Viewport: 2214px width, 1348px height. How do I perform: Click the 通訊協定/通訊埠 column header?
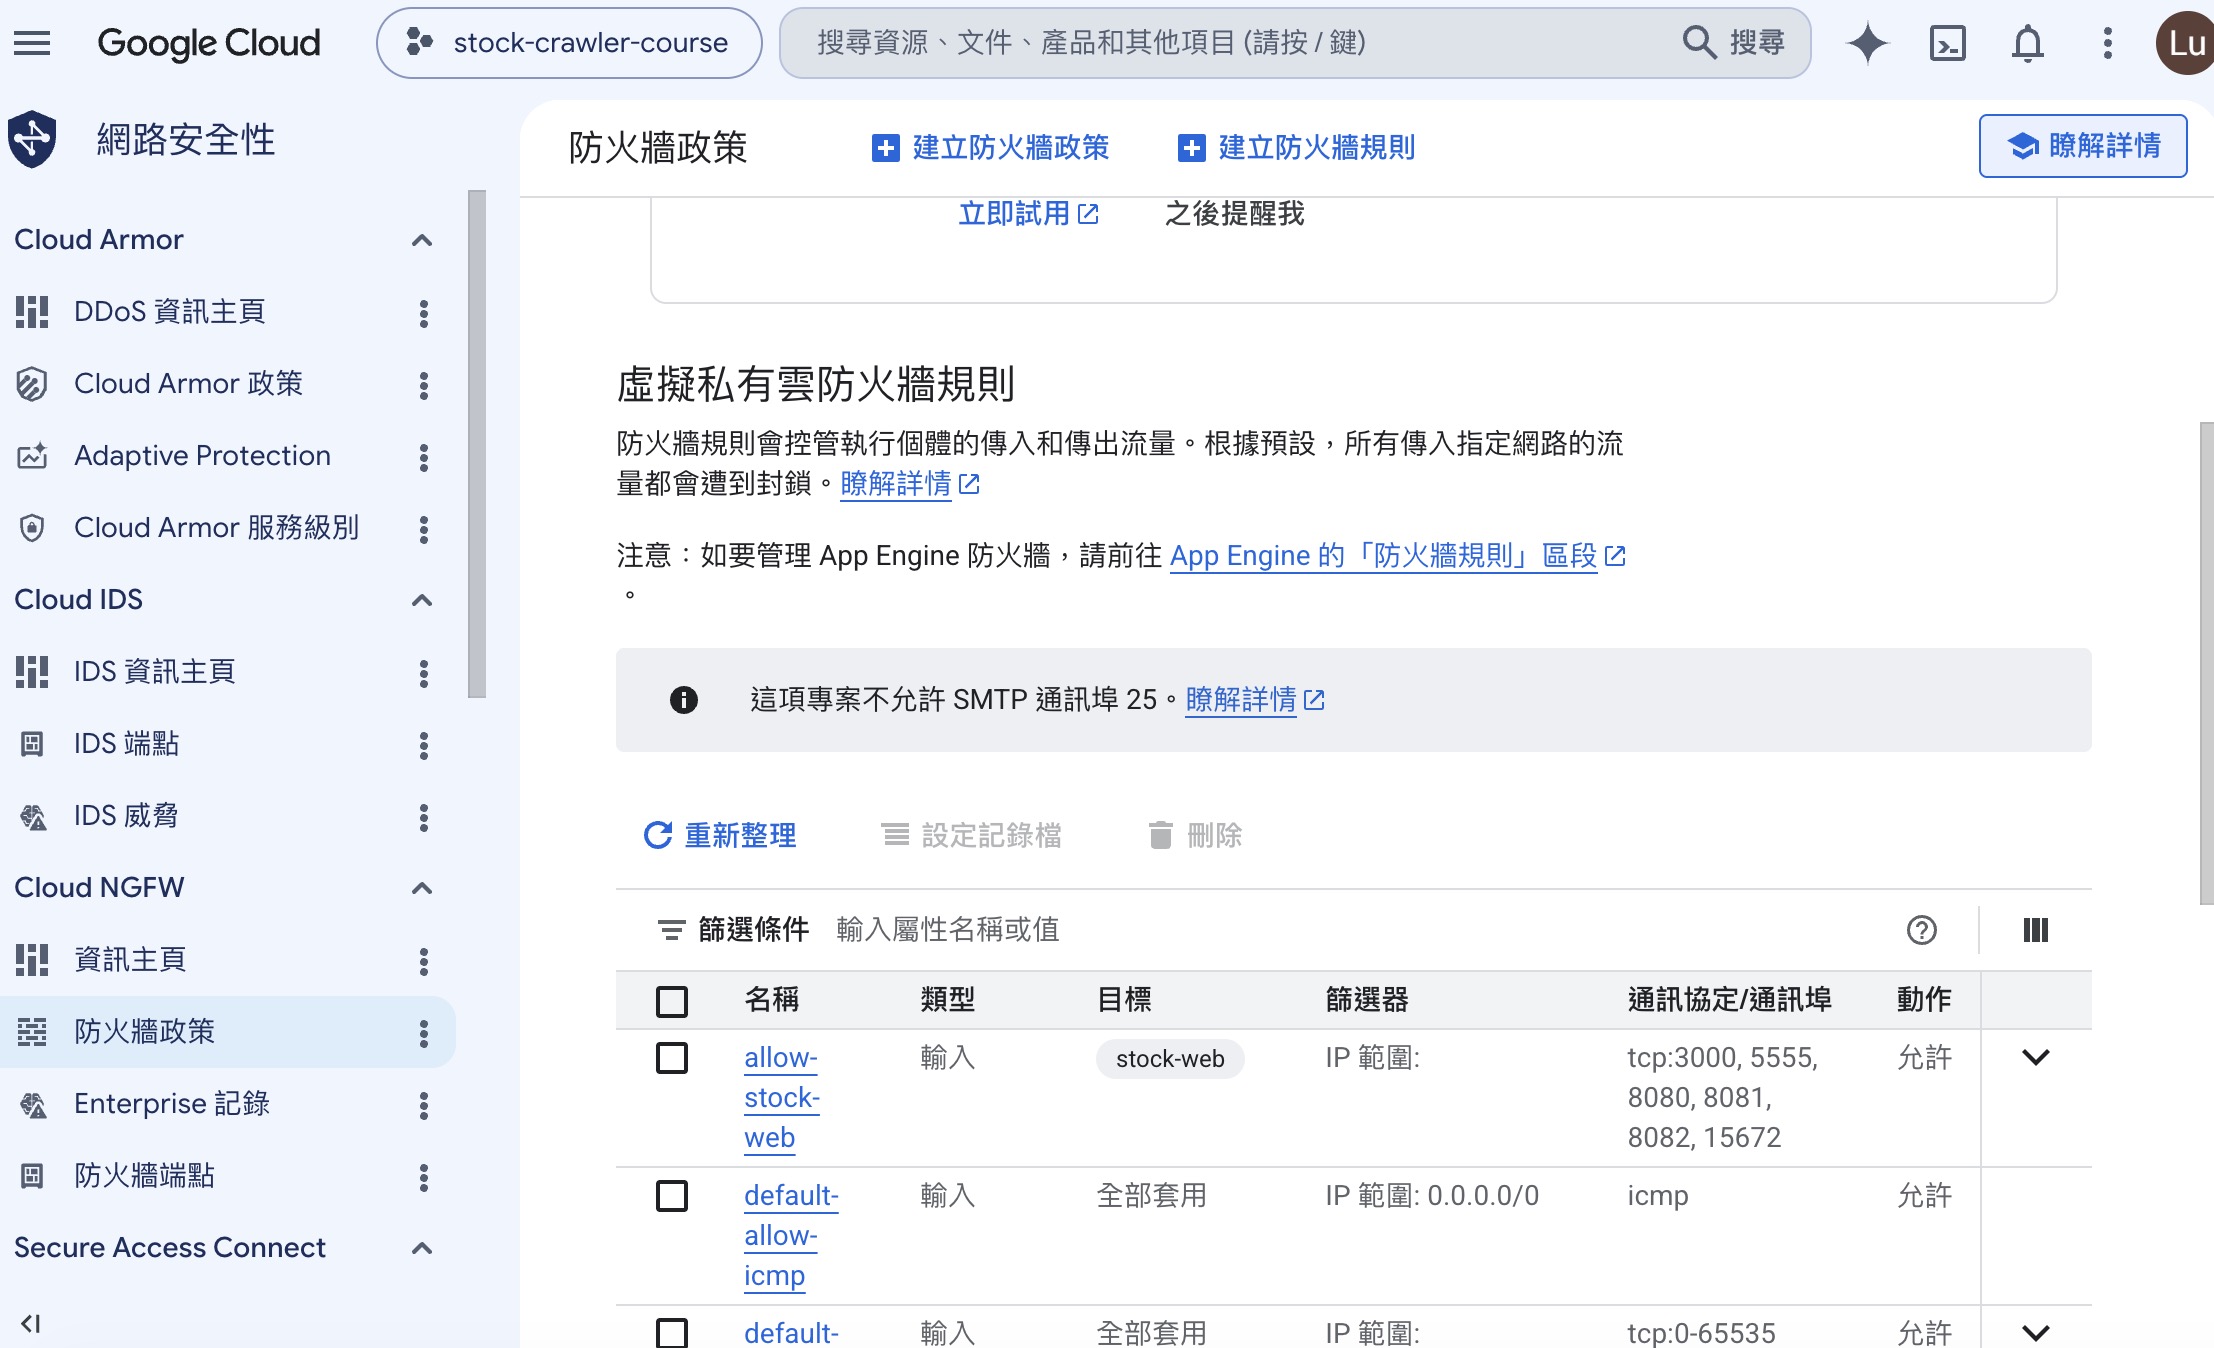[1729, 1000]
